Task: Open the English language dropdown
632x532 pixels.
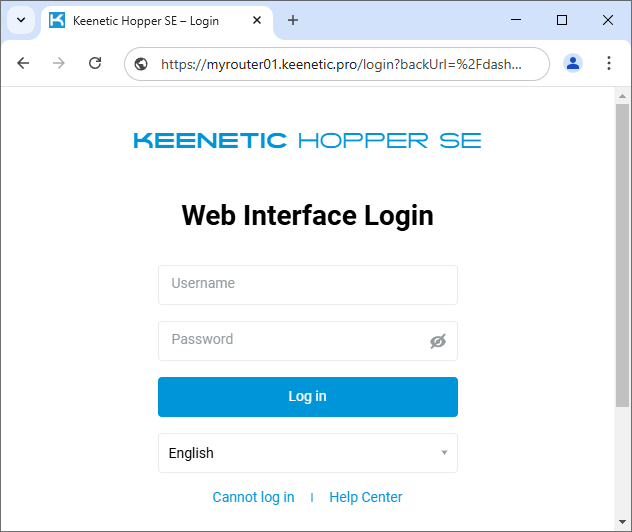Action: coord(300,453)
